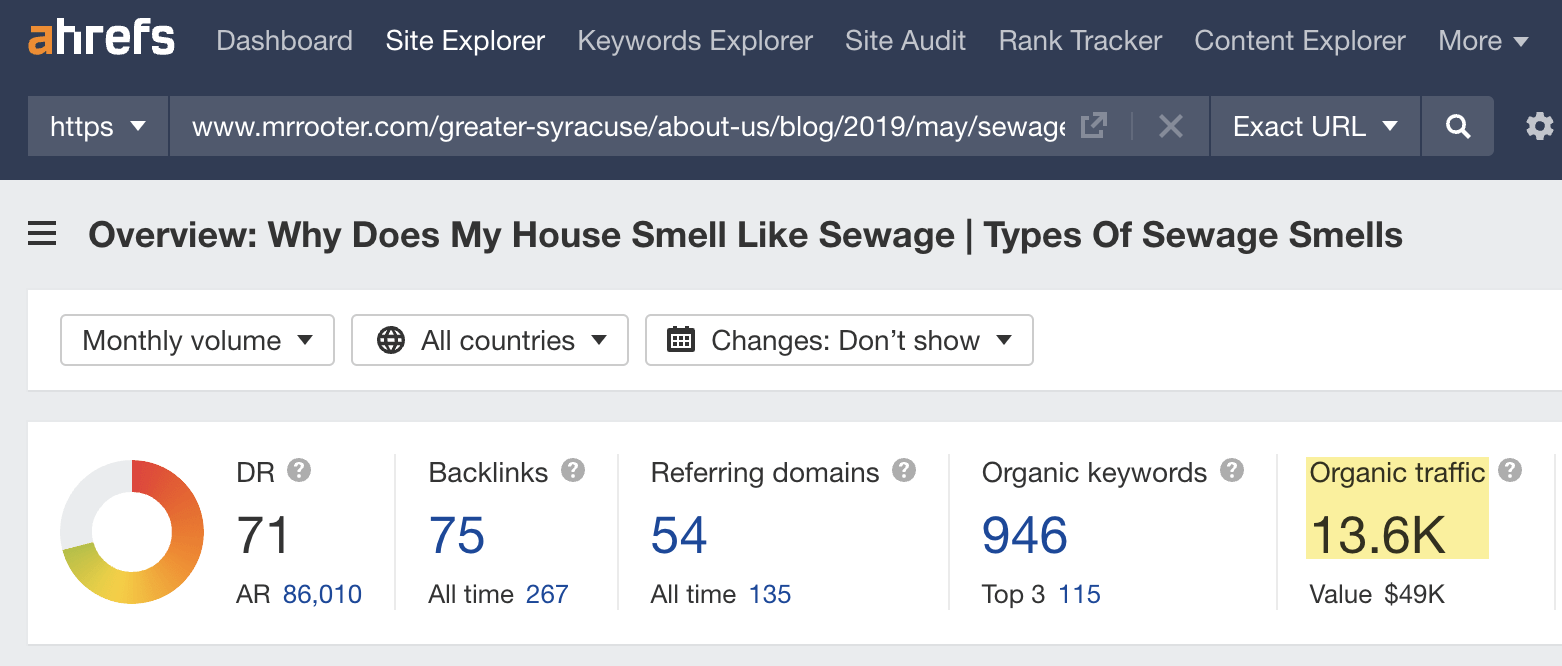
Task: Click the search magnifier icon
Action: tap(1457, 126)
